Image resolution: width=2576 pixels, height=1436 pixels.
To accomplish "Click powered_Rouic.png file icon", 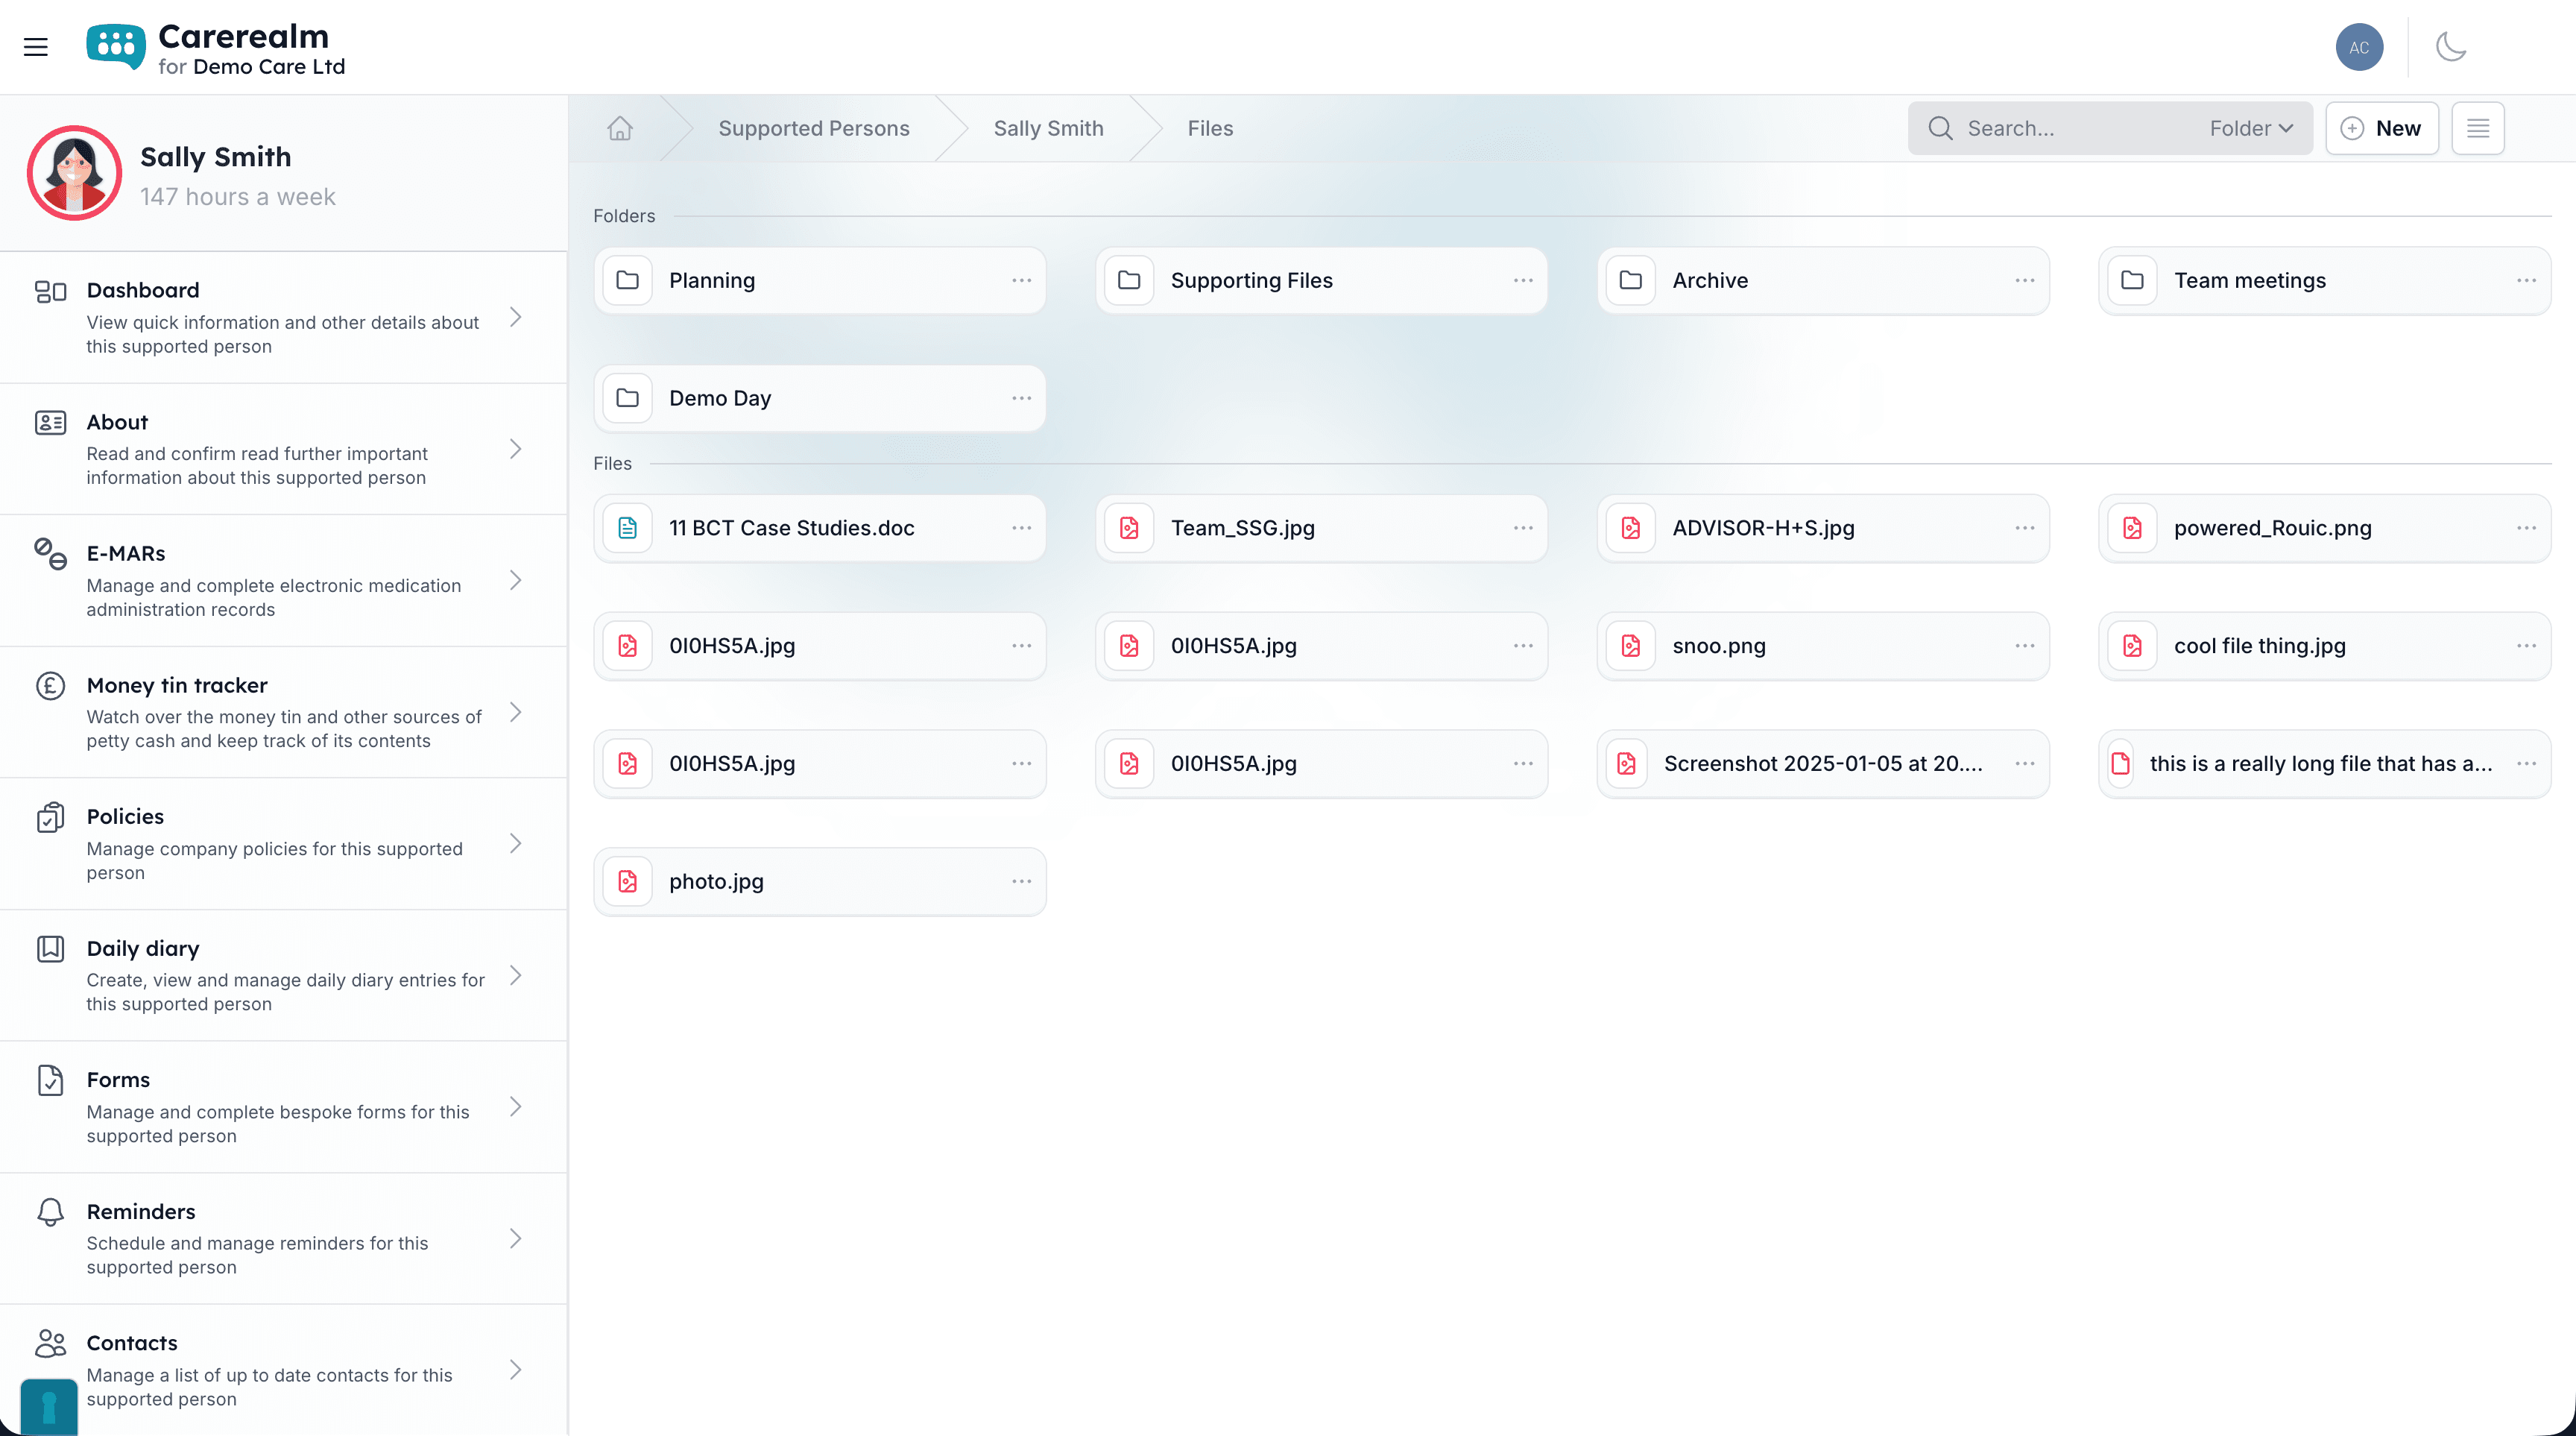I will pos(2132,528).
